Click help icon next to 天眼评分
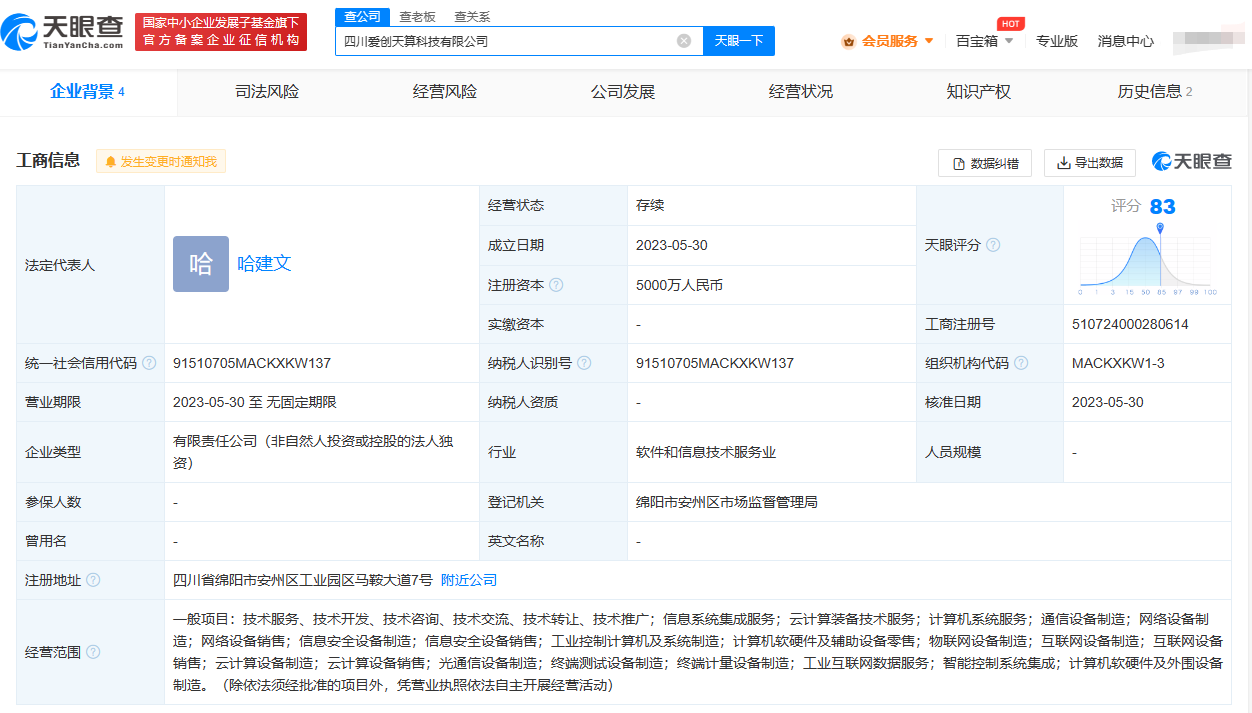This screenshot has width=1252, height=713. 993,245
